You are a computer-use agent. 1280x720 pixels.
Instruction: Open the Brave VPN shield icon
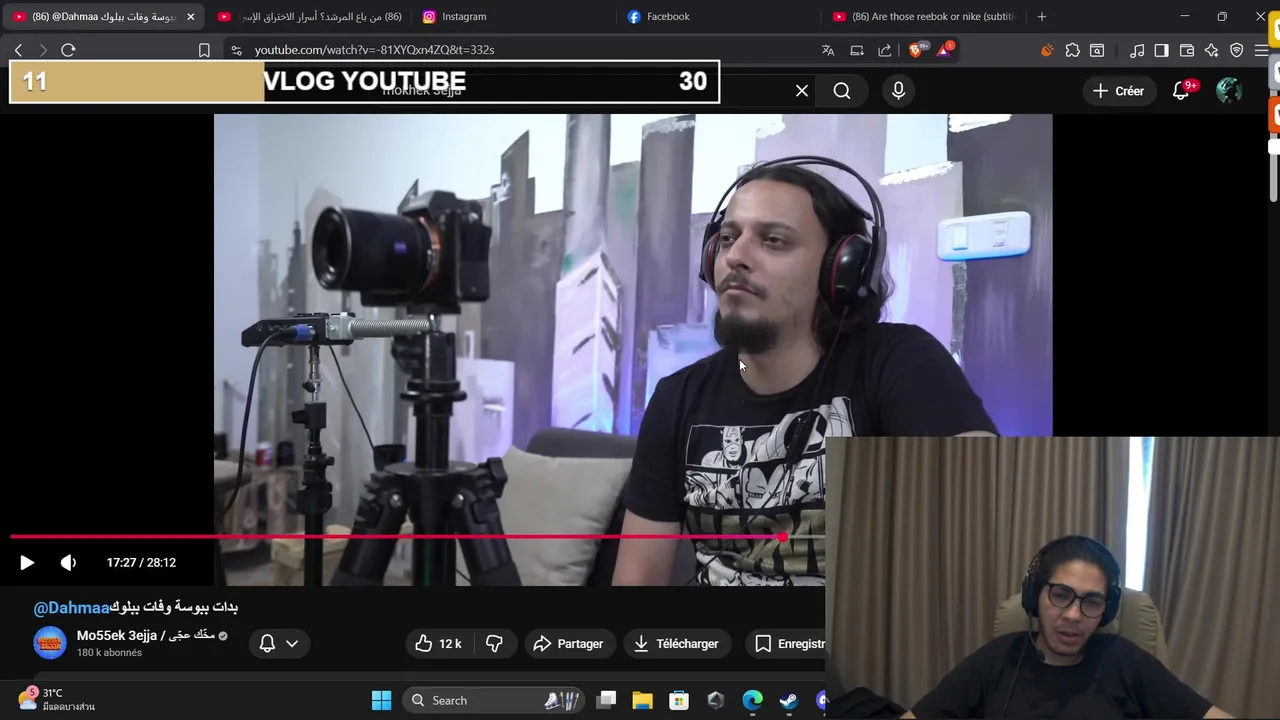pyautogui.click(x=1237, y=50)
